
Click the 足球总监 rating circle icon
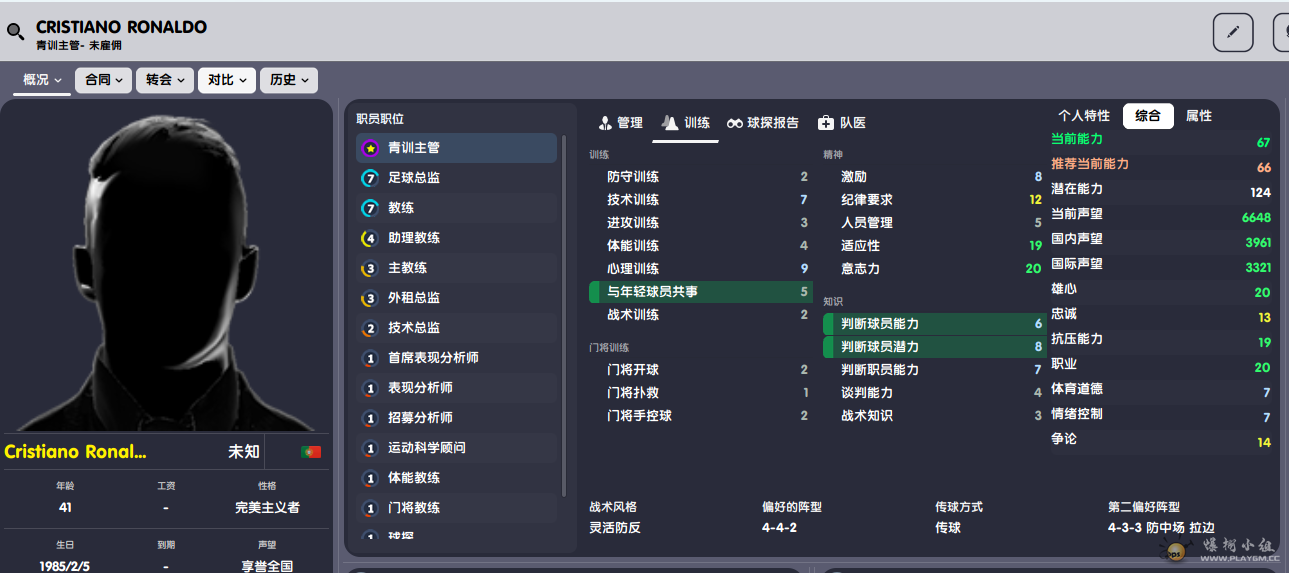click(370, 178)
